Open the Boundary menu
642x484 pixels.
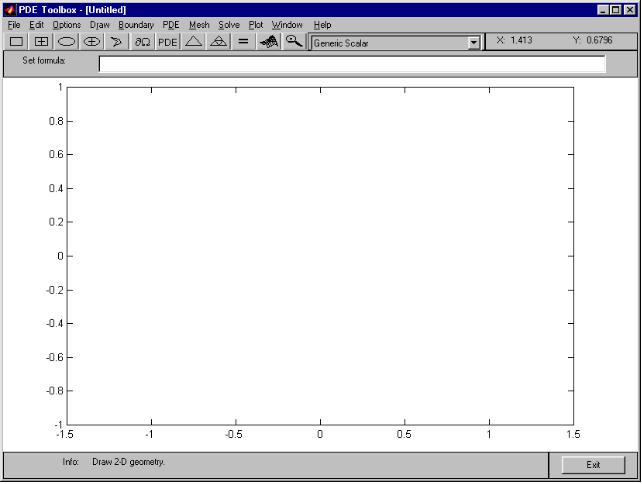tap(136, 25)
